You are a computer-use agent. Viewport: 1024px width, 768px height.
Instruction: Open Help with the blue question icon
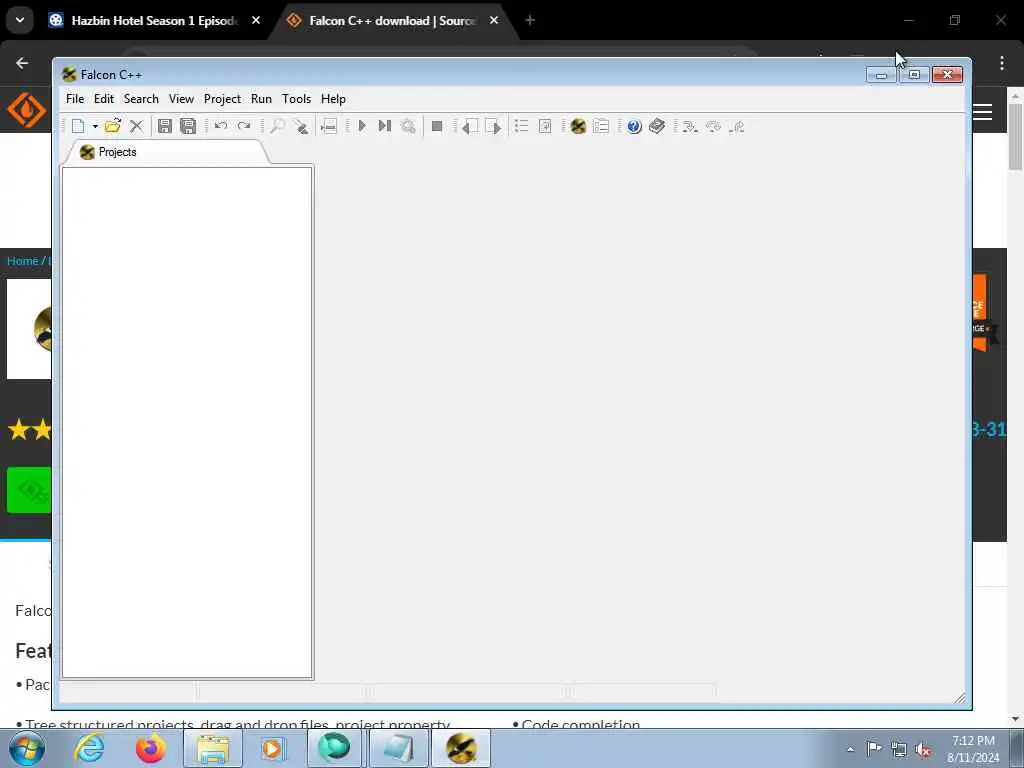633,126
